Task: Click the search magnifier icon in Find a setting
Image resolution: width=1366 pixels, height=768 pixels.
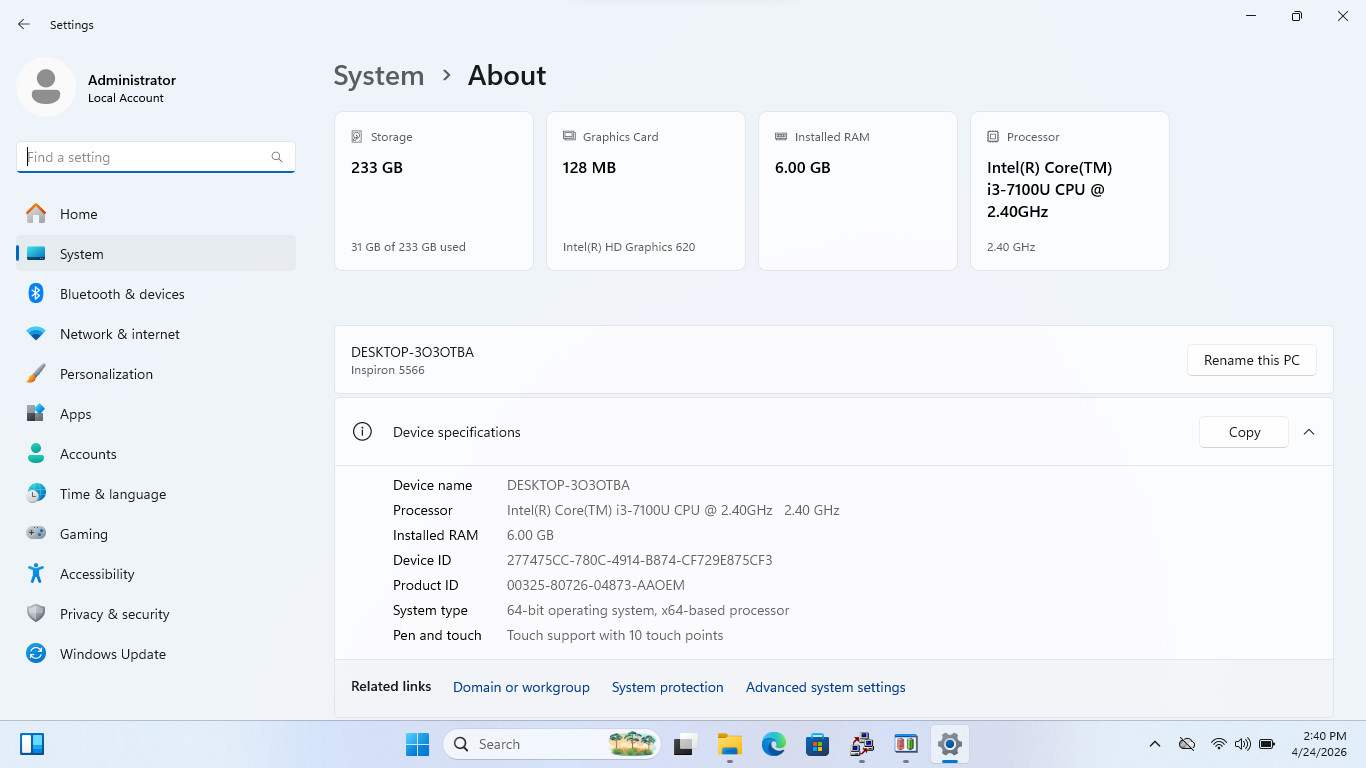Action: (x=277, y=157)
